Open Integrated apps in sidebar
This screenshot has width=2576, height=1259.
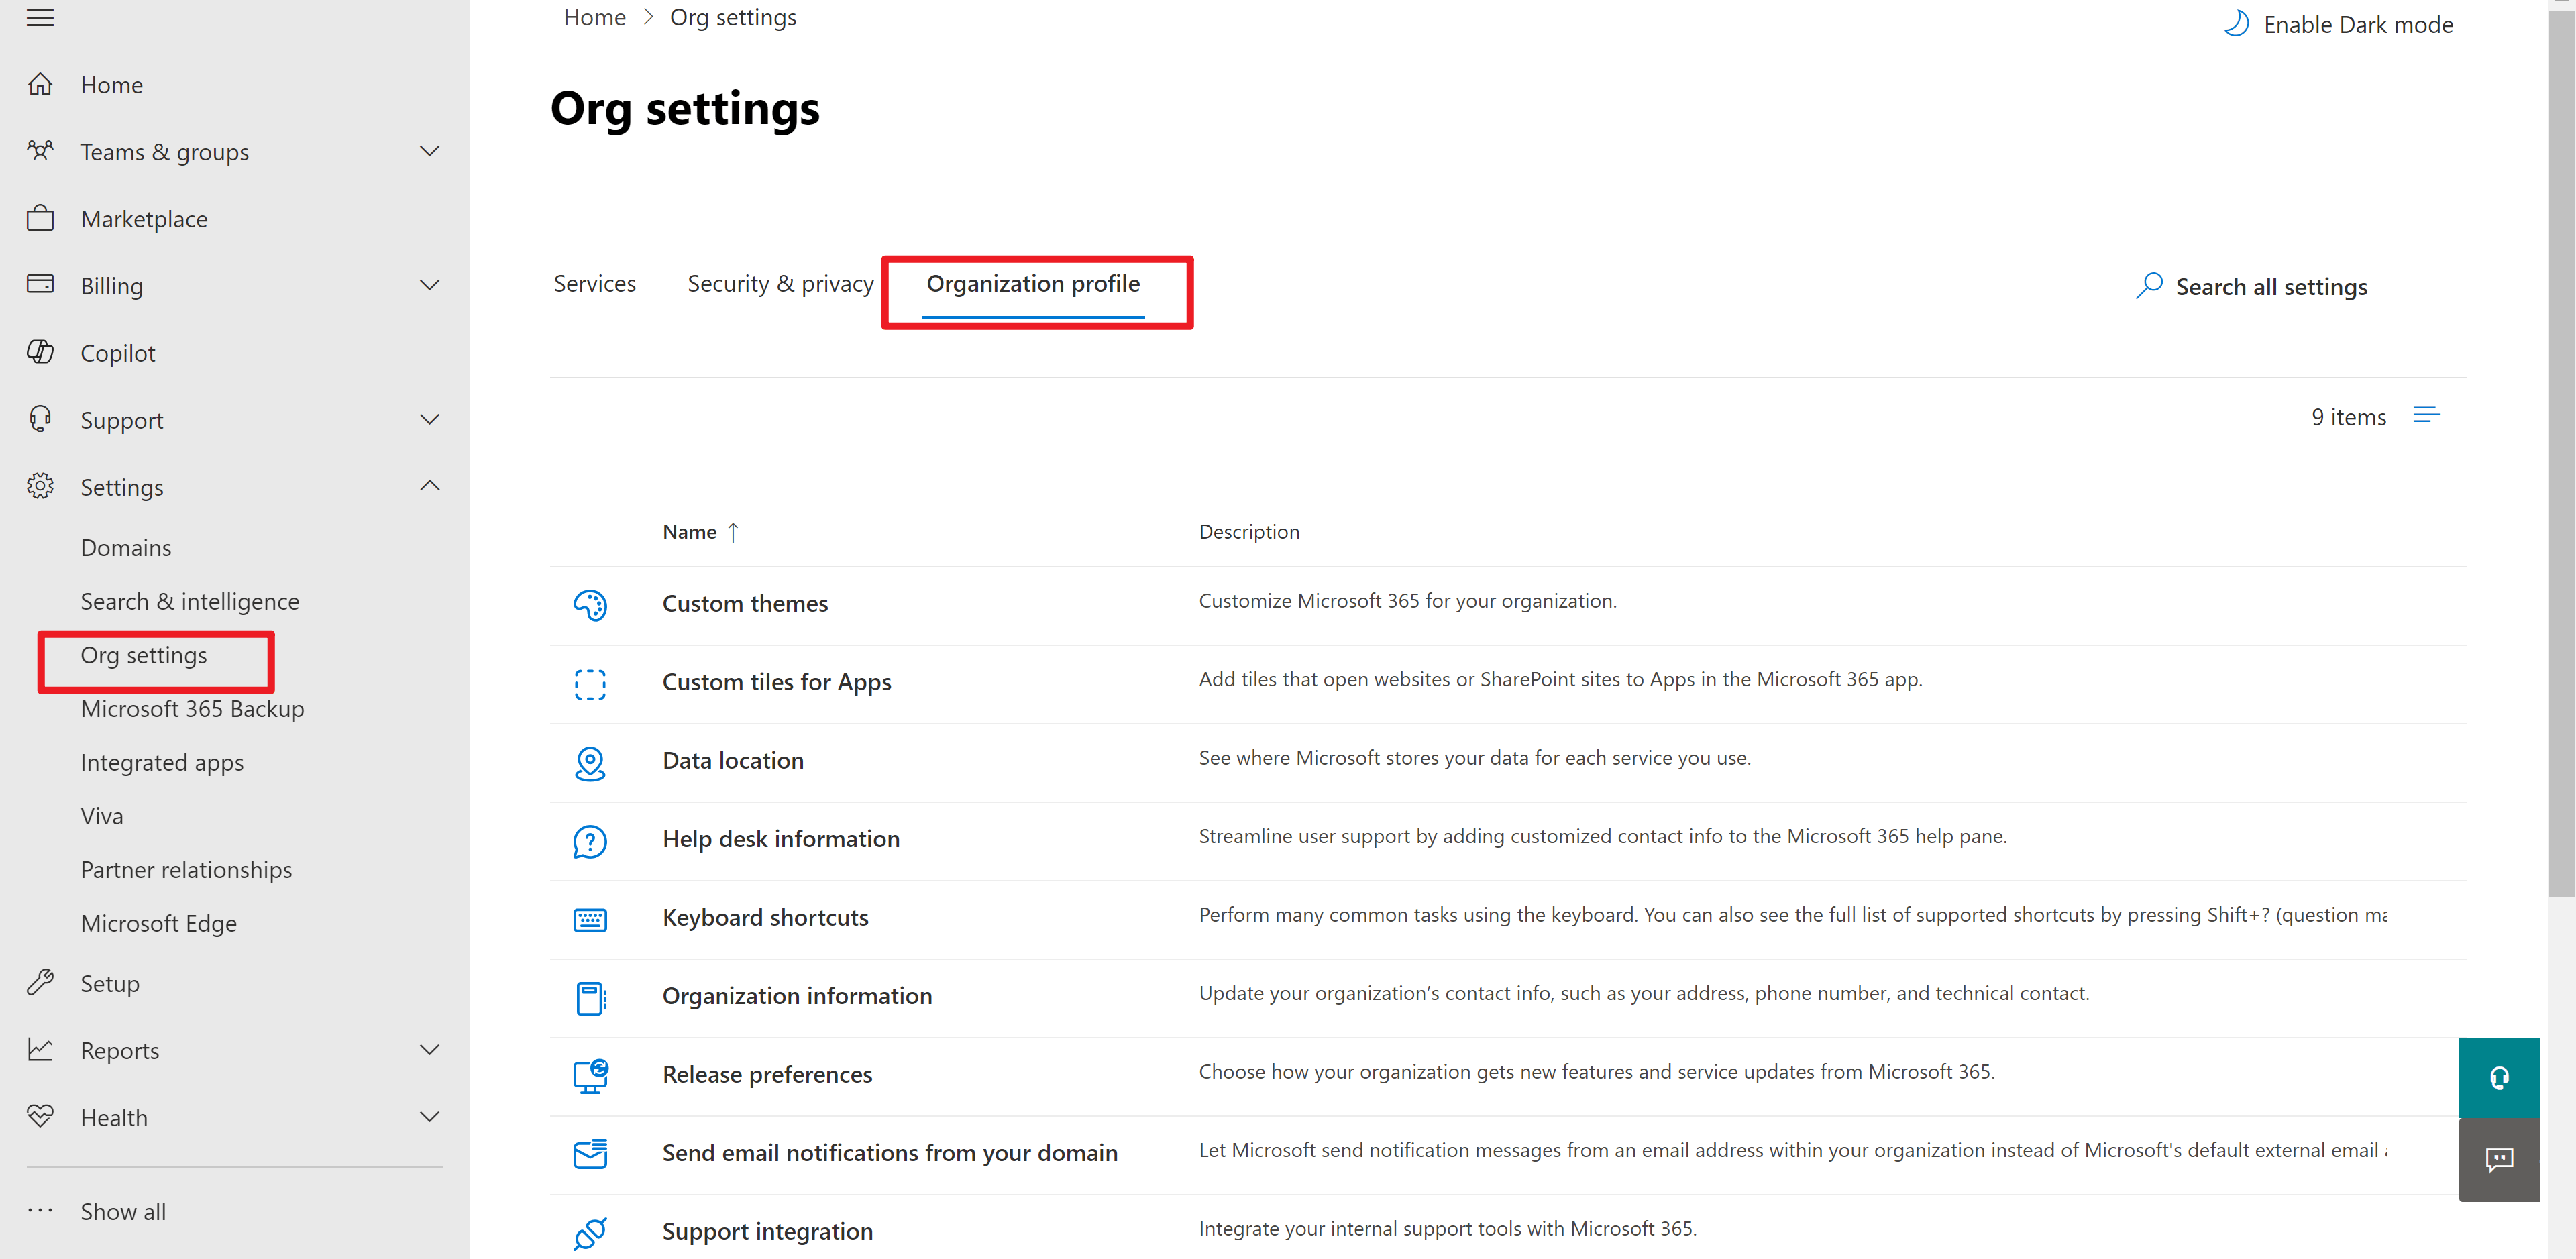coord(162,762)
